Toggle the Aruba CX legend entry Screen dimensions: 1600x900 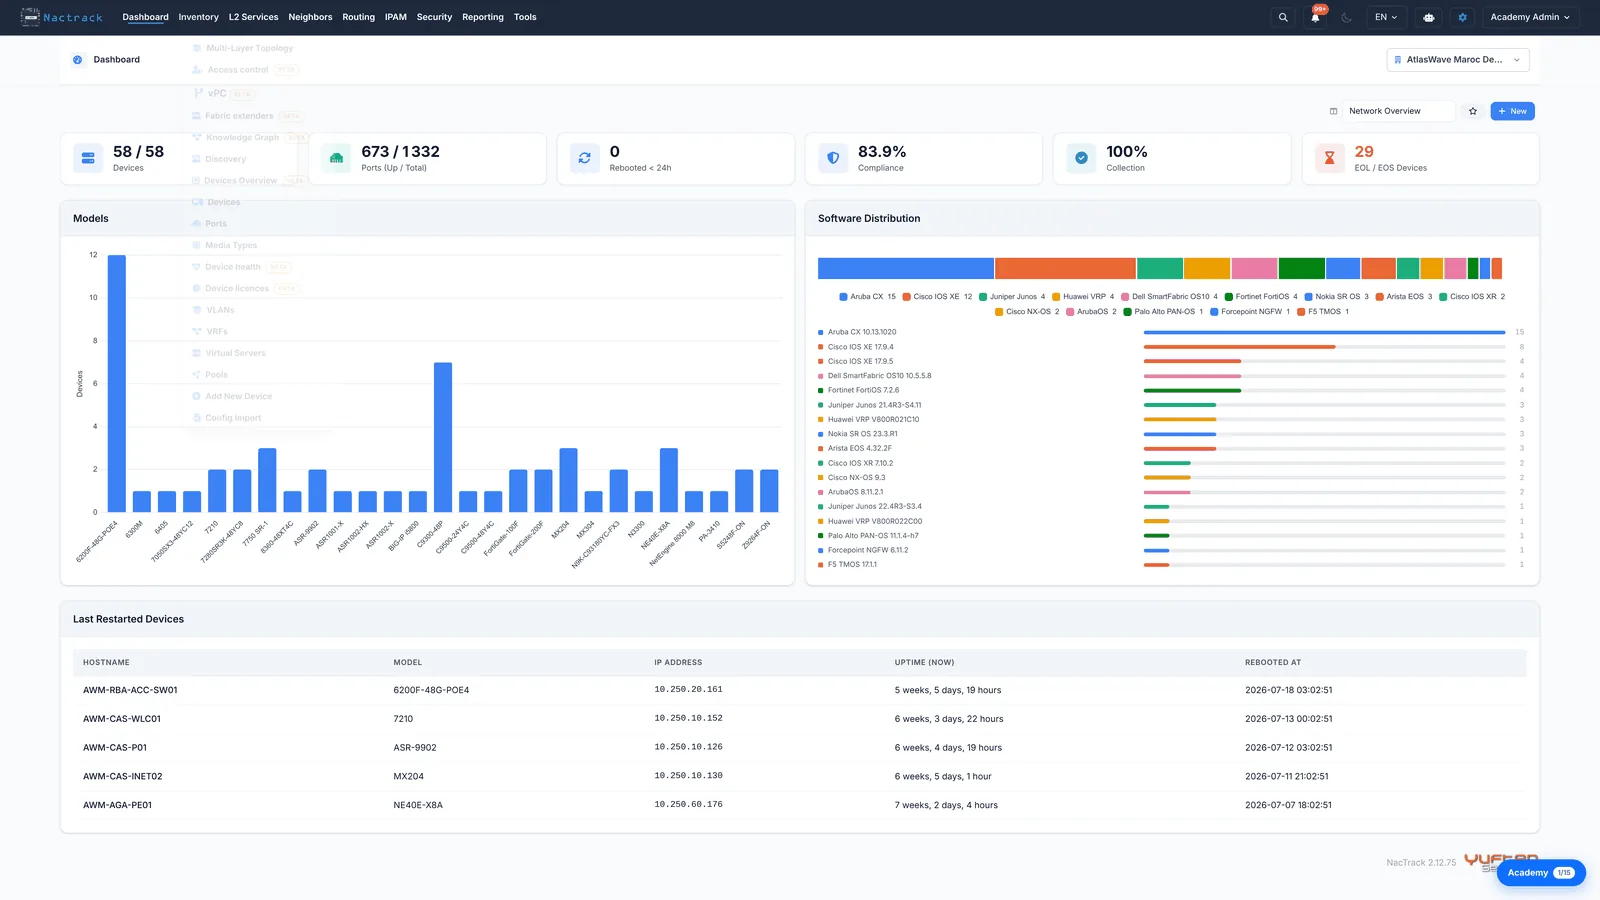[x=867, y=297]
